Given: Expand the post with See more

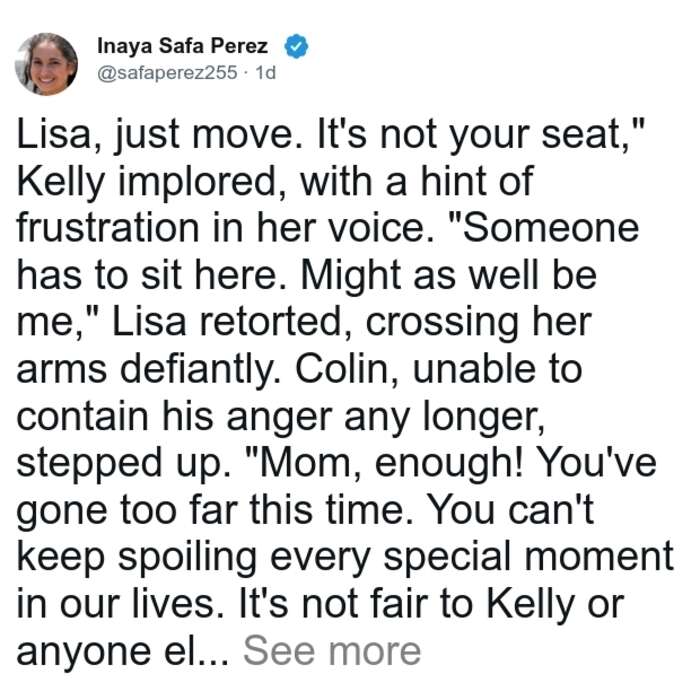Looking at the screenshot, I should [x=332, y=651].
